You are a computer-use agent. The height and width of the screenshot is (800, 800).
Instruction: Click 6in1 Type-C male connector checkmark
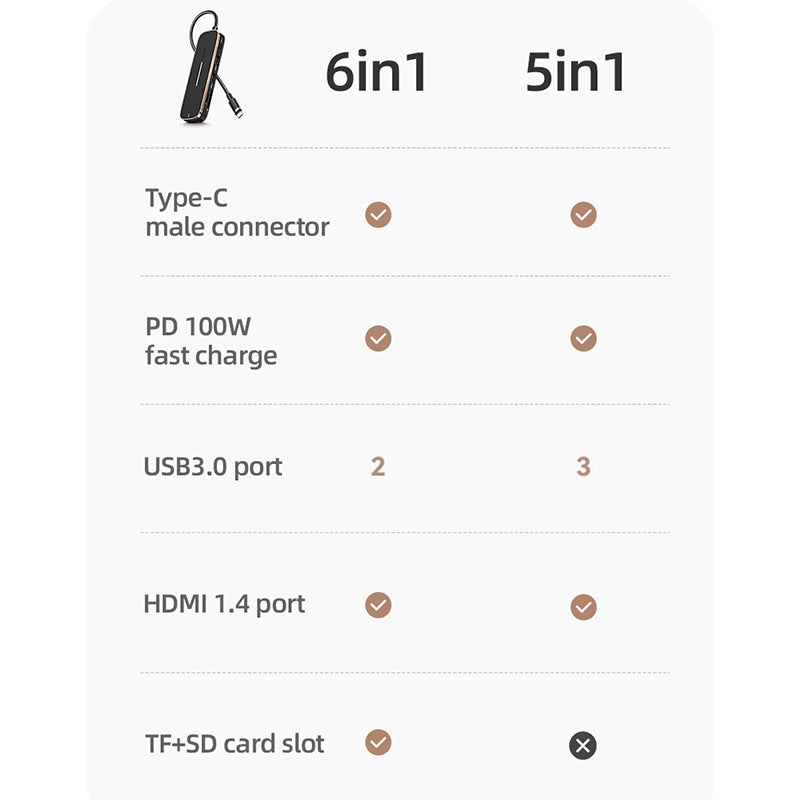(x=378, y=215)
